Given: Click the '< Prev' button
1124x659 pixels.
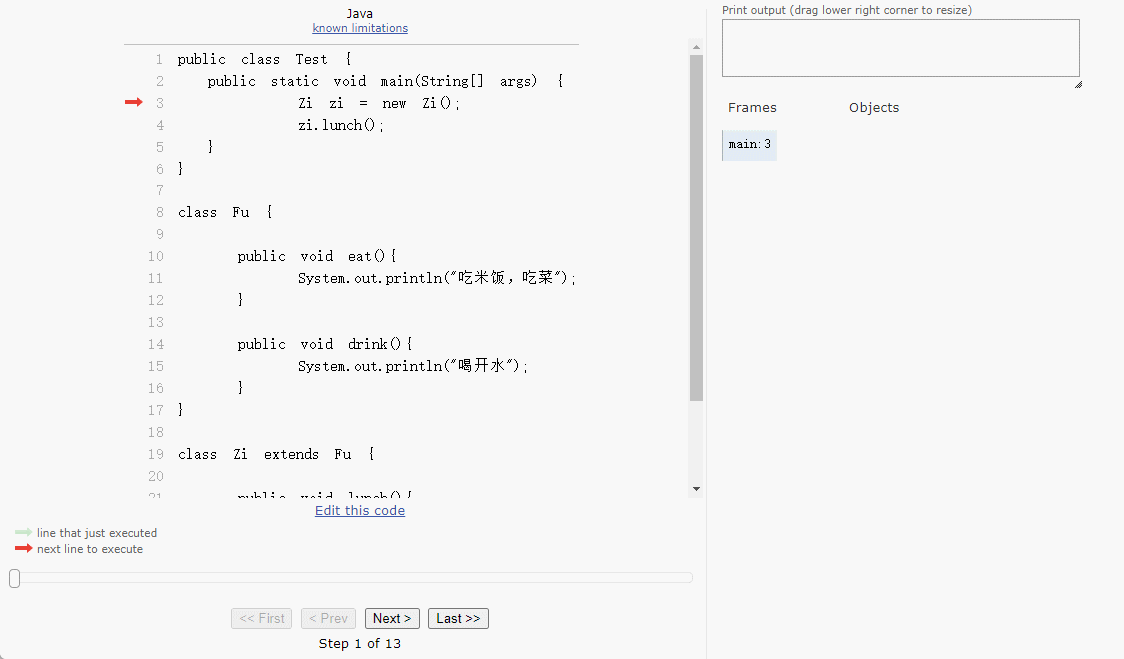Looking at the screenshot, I should point(327,618).
